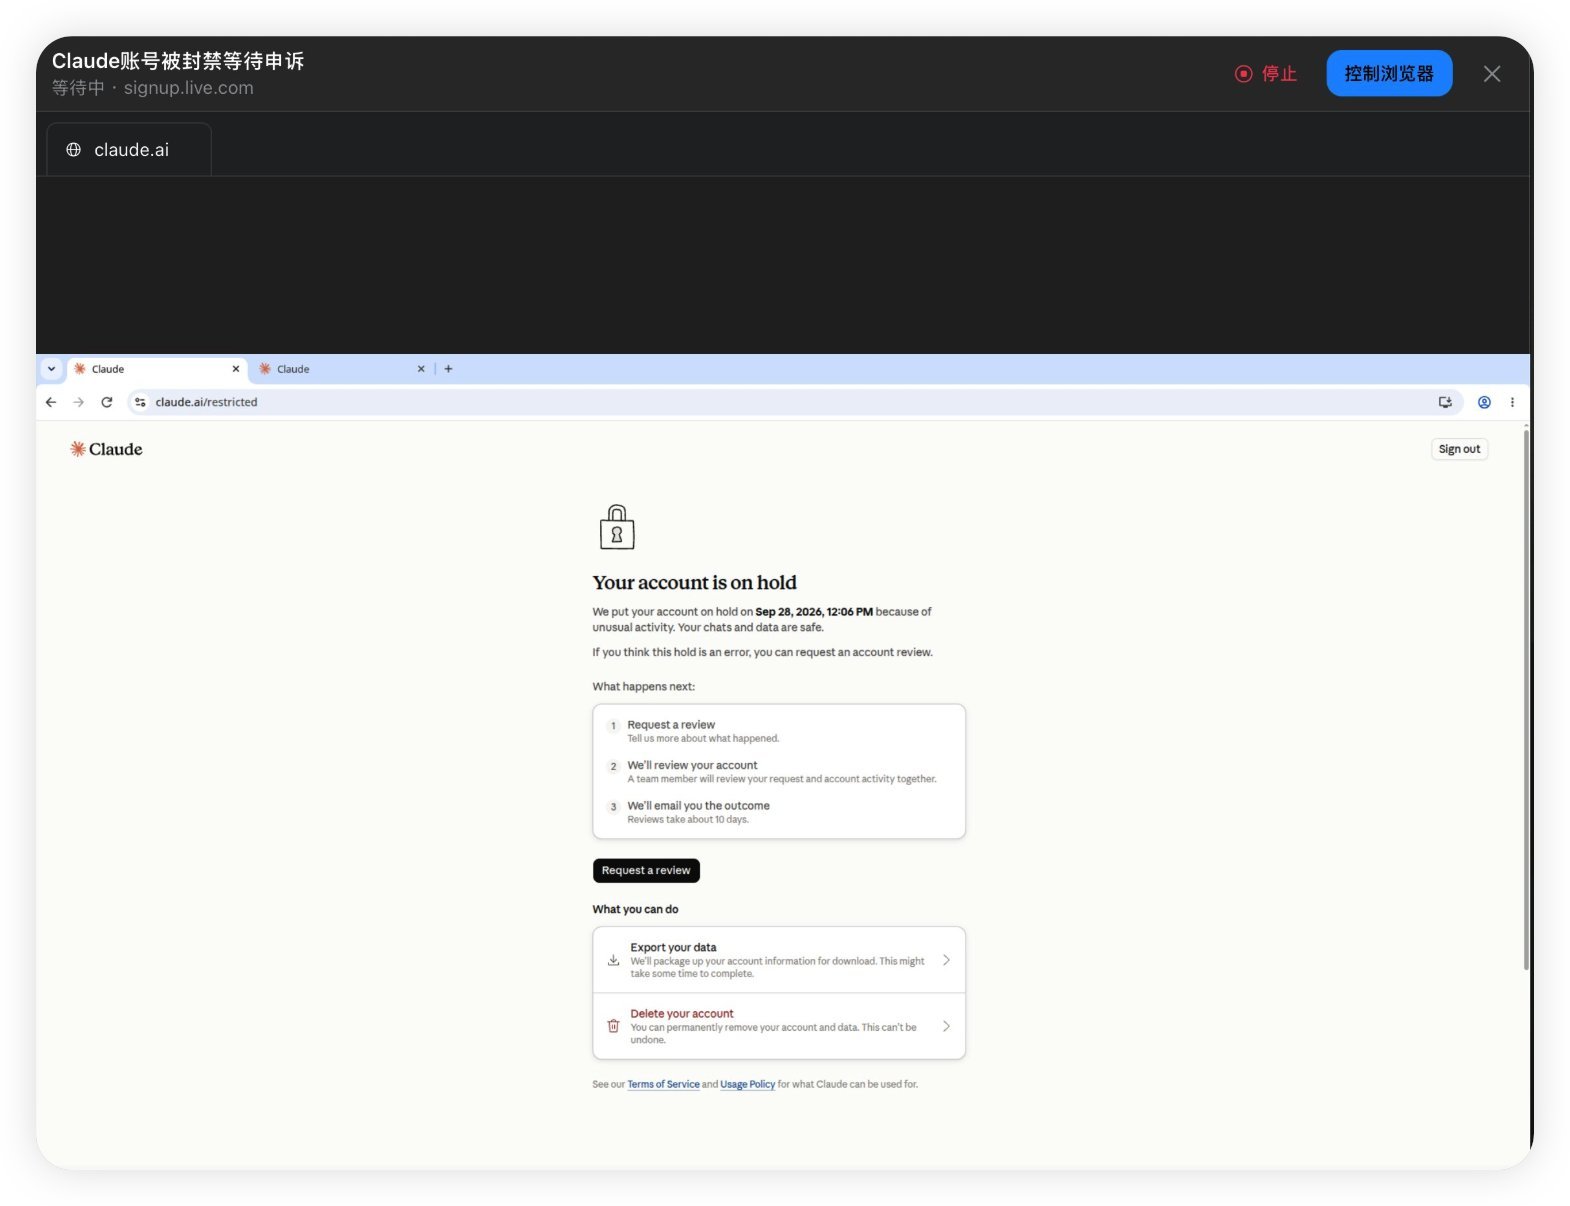Click the red stop recording icon
1570x1206 pixels.
coord(1243,74)
